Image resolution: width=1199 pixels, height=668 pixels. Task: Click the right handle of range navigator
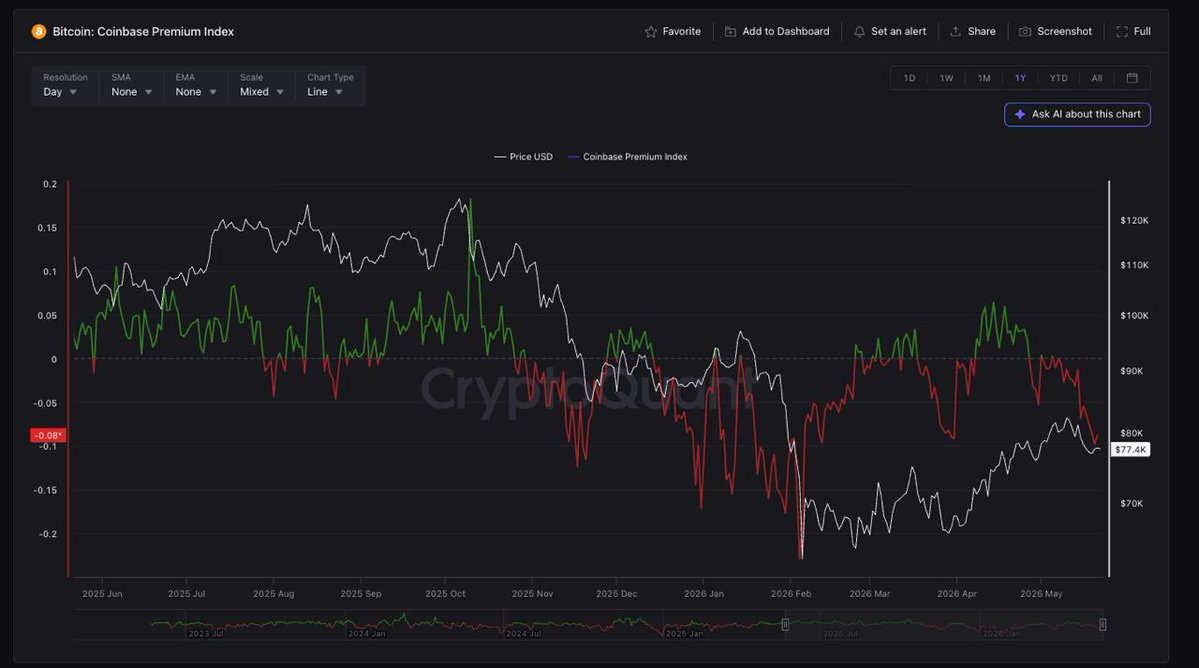(x=1102, y=624)
